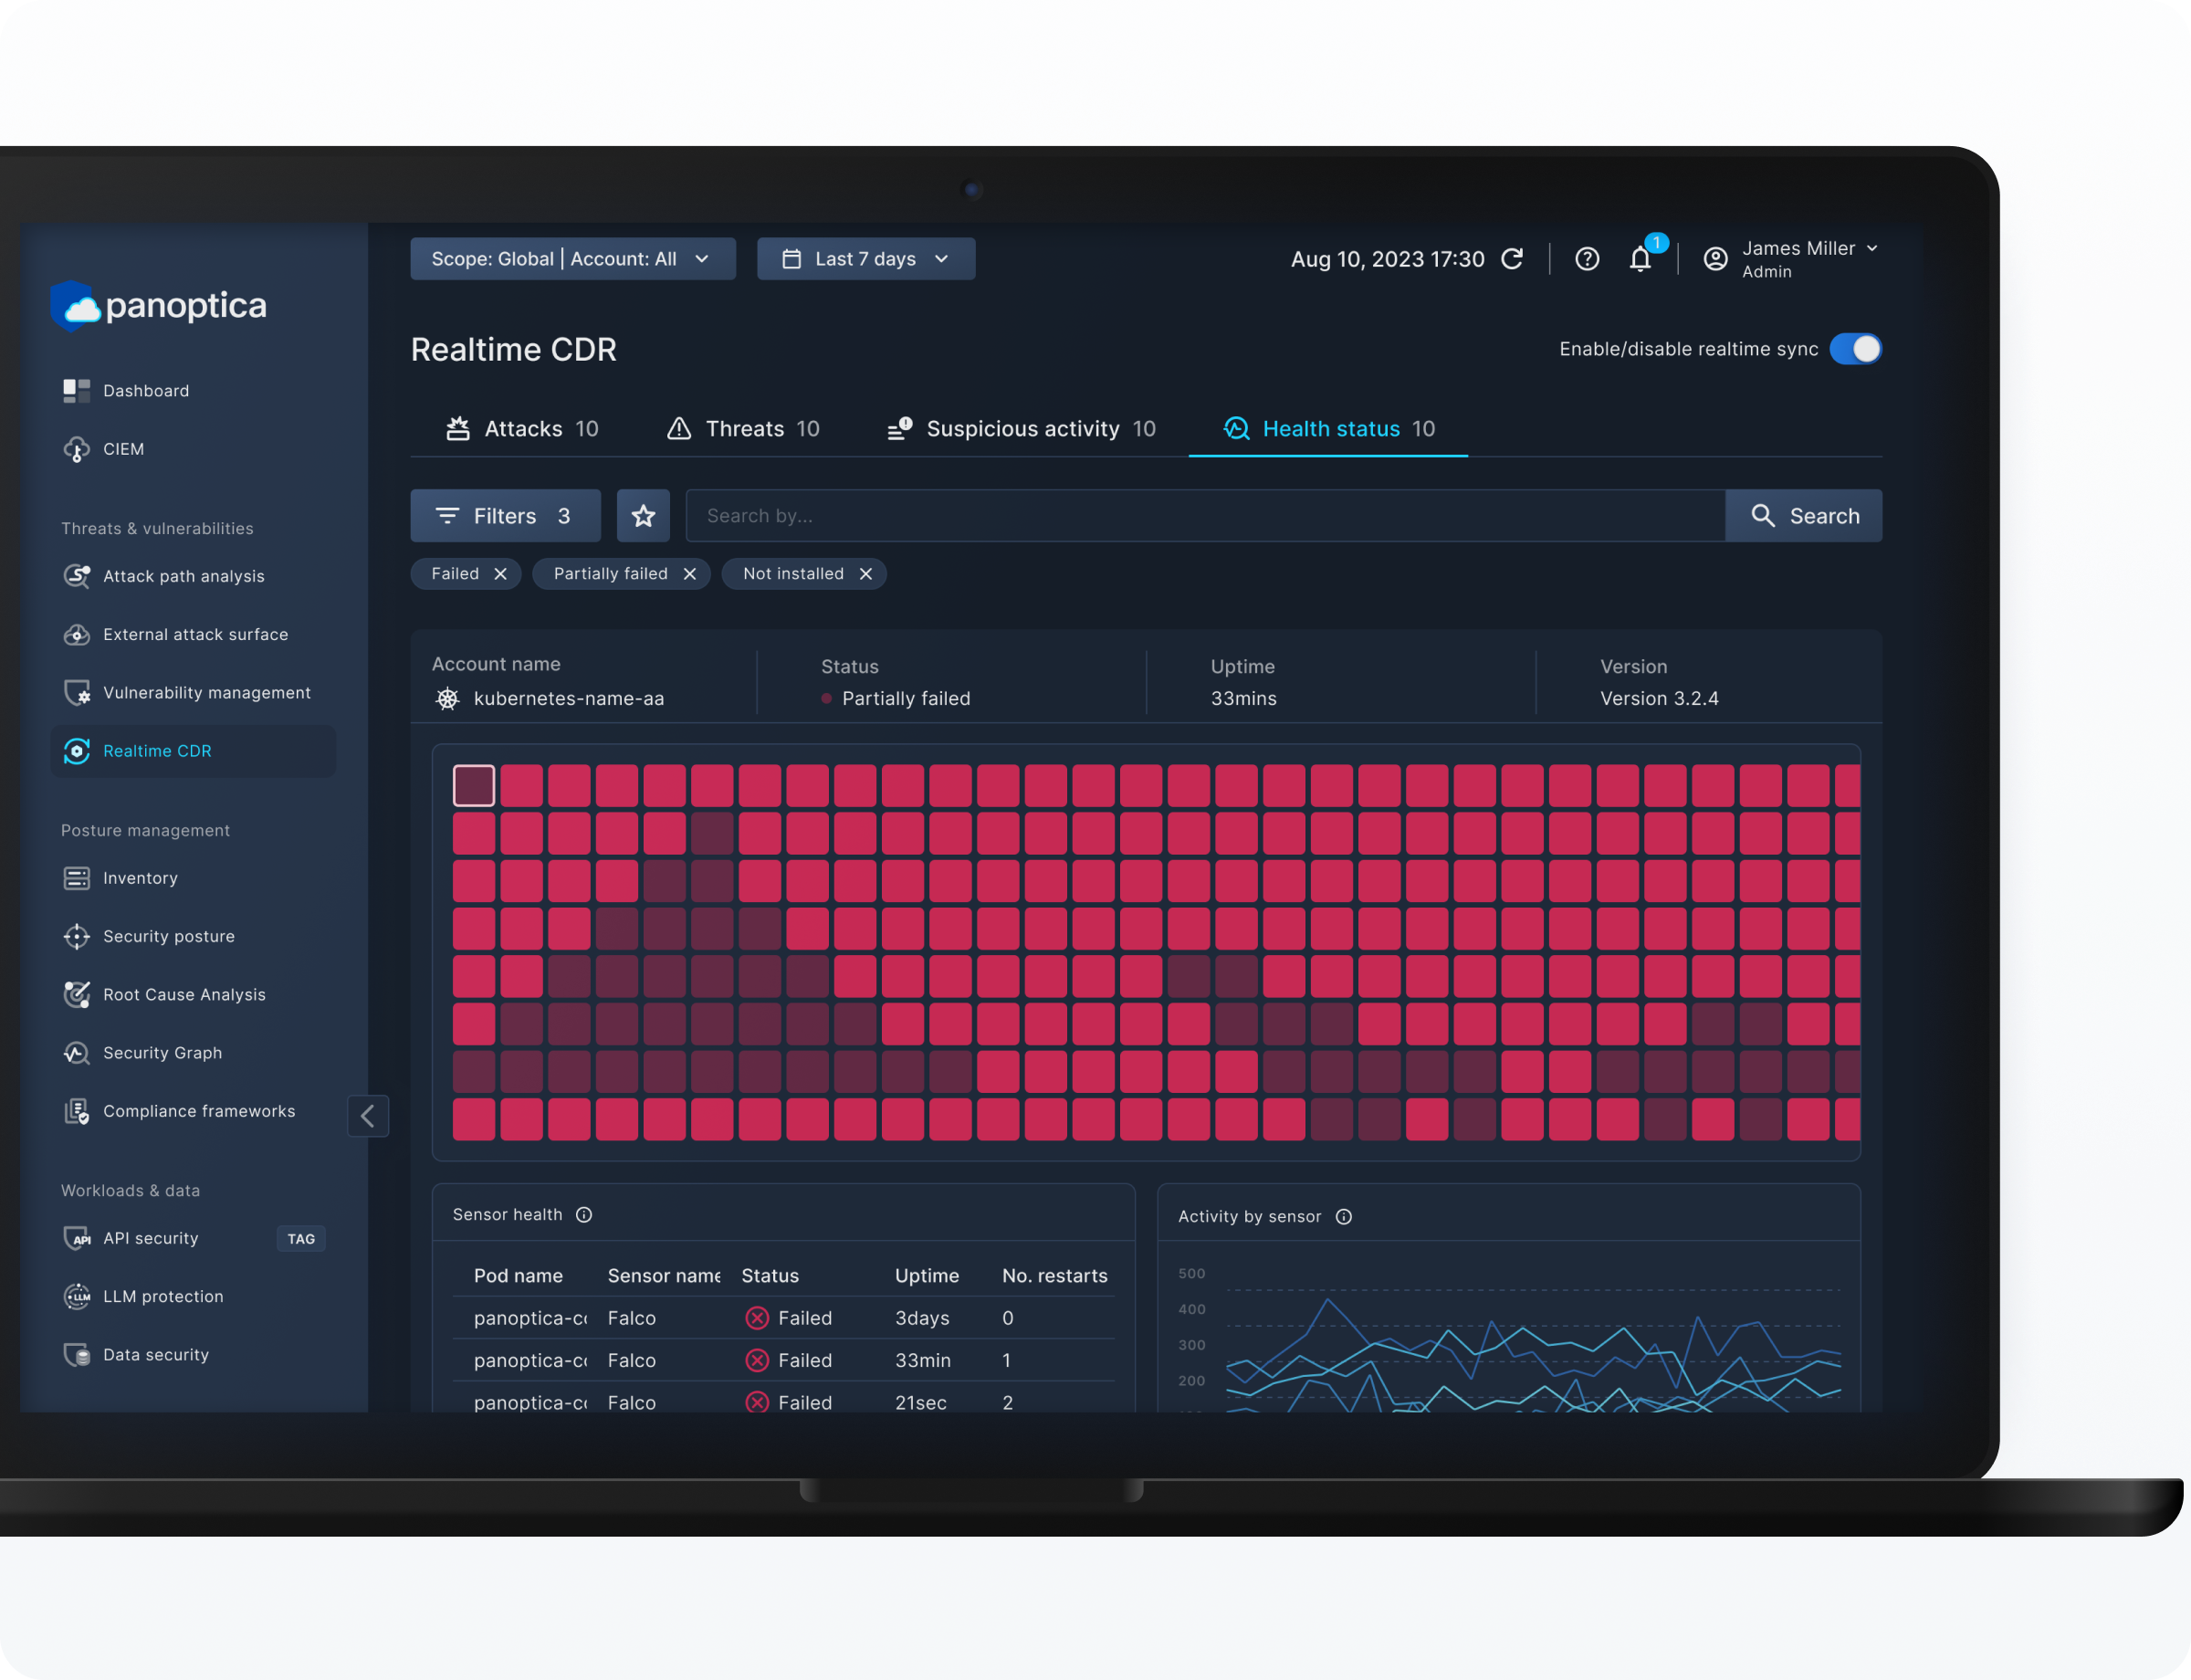Click the Inventory icon
The image size is (2191, 1680).
coord(77,878)
